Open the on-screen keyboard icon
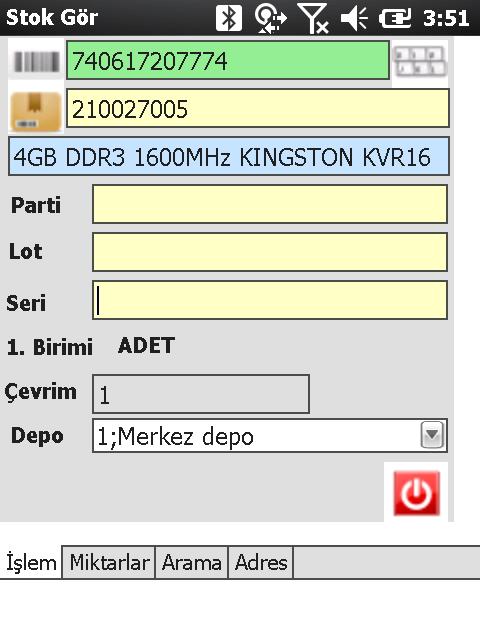 pyautogui.click(x=420, y=62)
